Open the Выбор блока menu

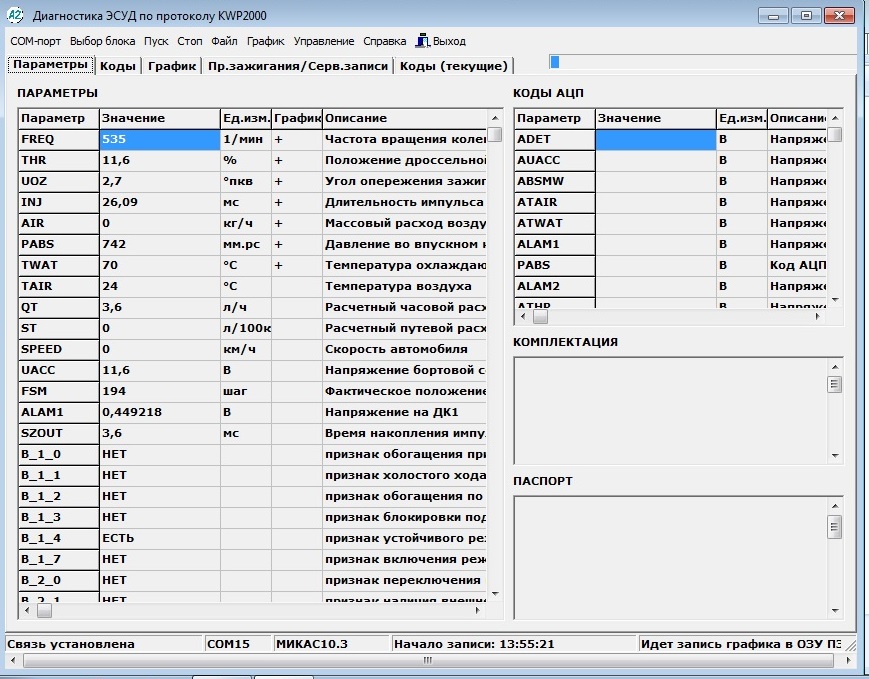(x=102, y=41)
